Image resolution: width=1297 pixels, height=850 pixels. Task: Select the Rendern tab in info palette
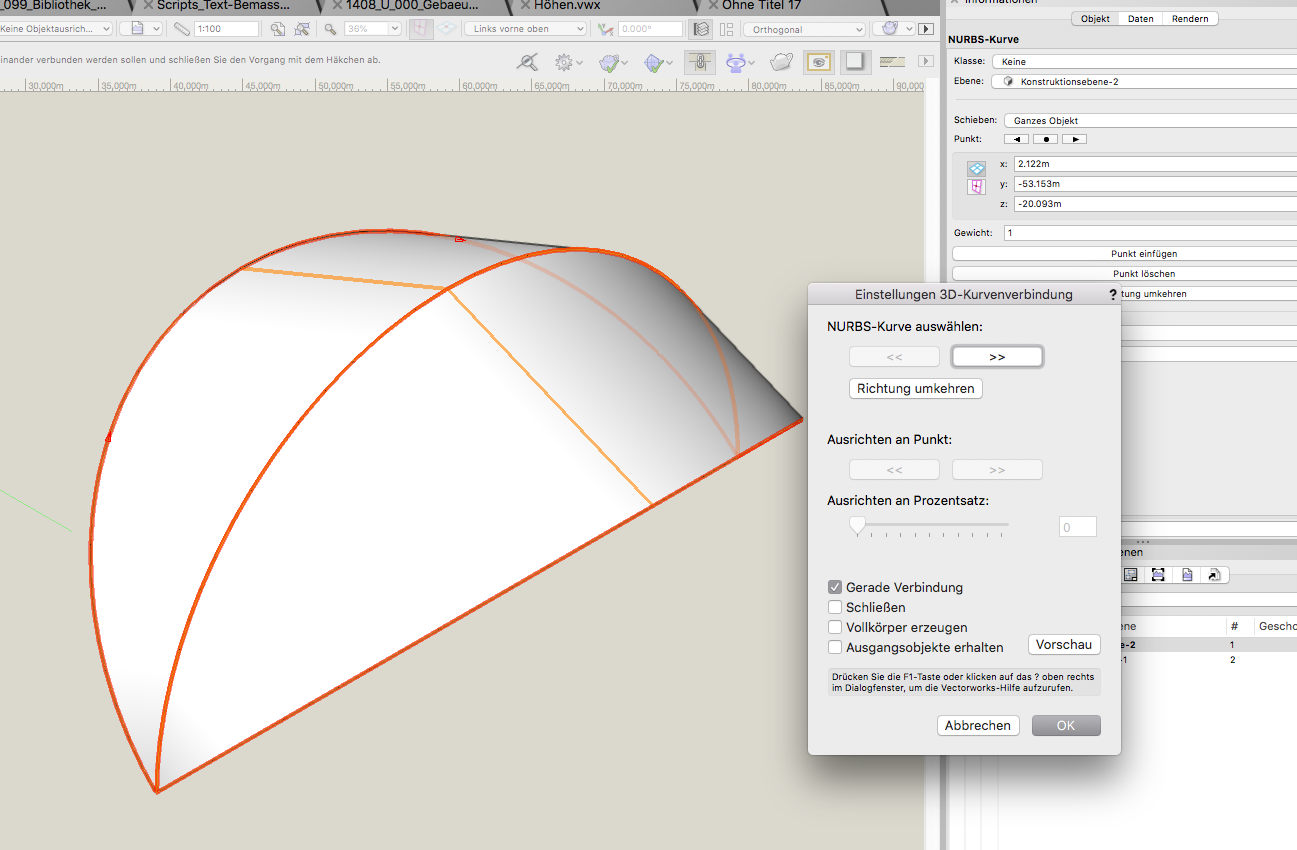point(1190,19)
